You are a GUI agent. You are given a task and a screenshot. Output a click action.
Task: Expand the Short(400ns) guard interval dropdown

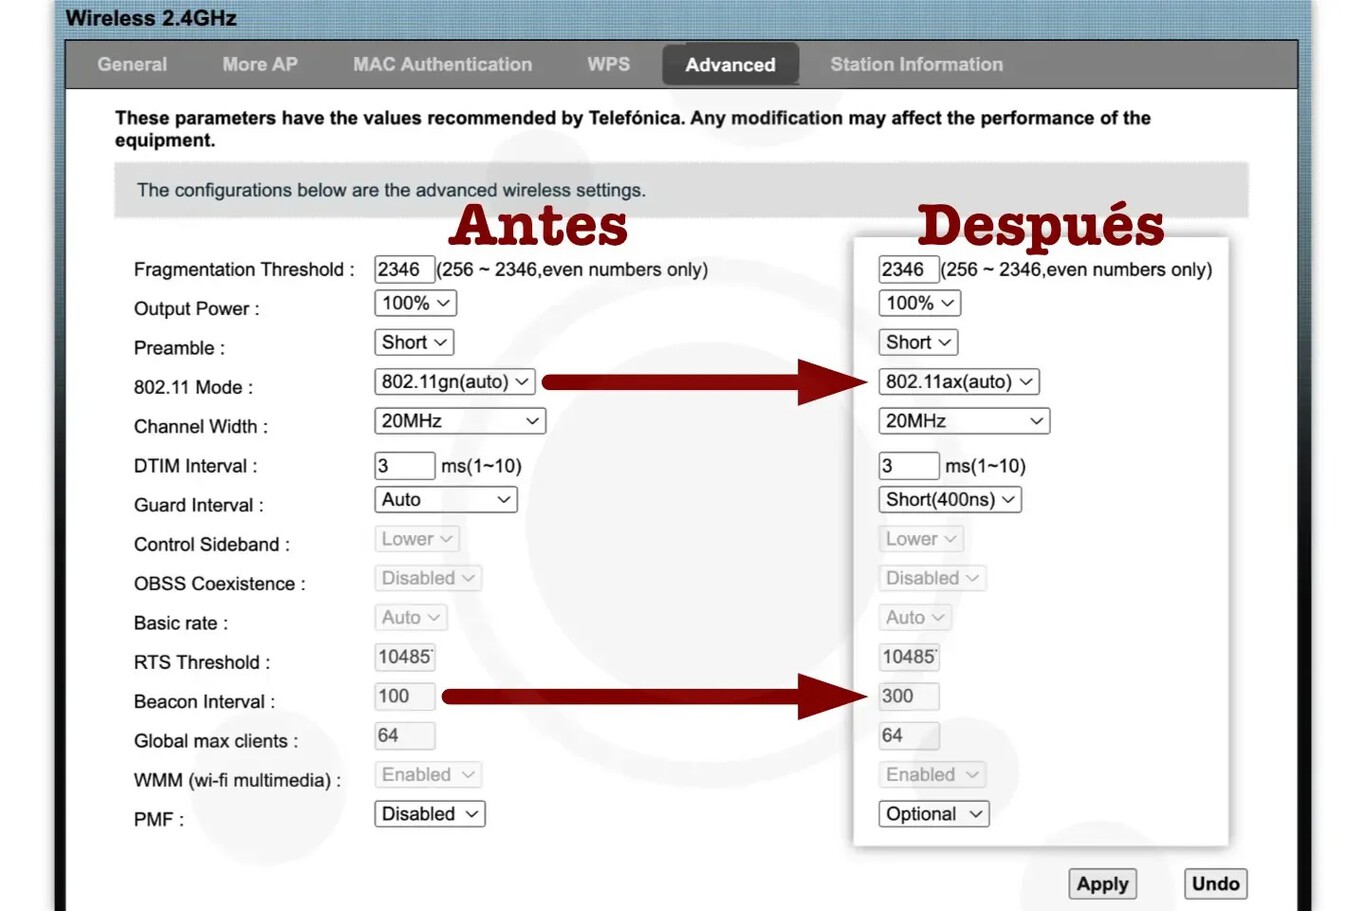pos(950,500)
